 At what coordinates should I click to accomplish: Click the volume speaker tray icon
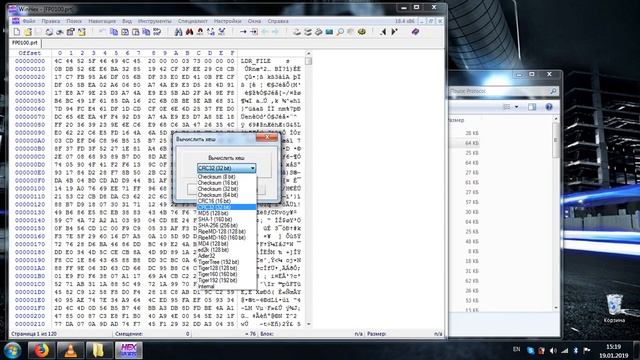(x=553, y=351)
